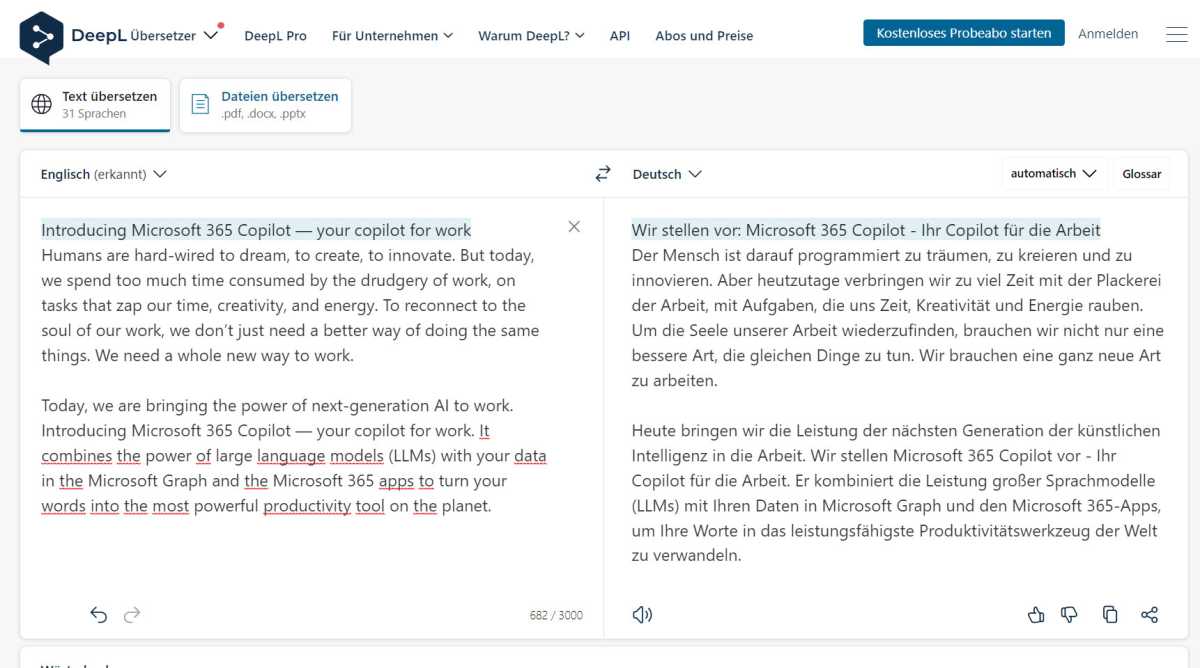Play translation audio with speaker icon
Screen dimensions: 1200x668
[x=642, y=615]
